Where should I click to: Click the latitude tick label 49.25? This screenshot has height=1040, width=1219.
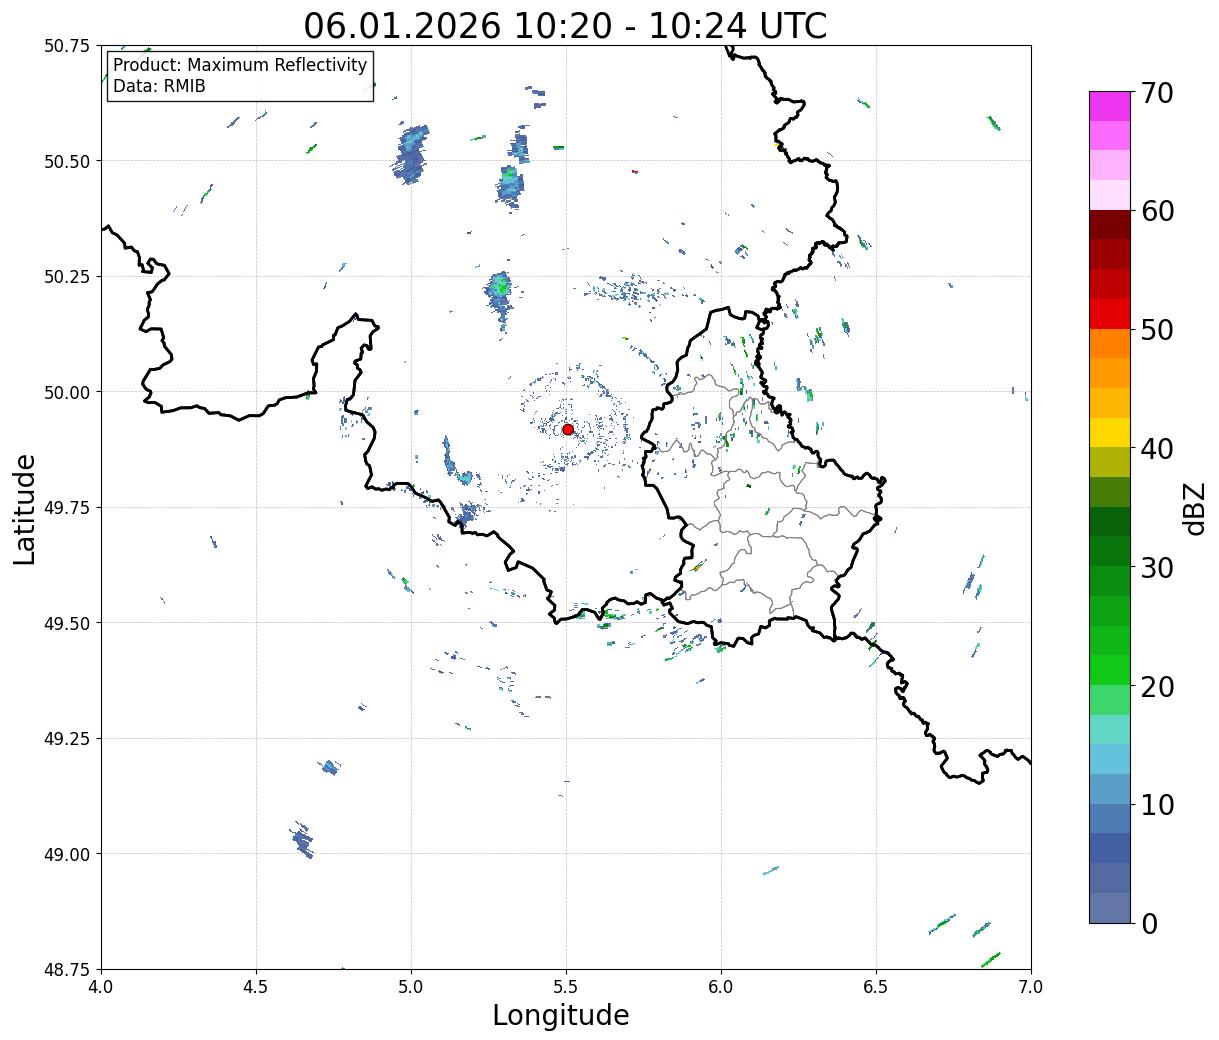point(67,739)
